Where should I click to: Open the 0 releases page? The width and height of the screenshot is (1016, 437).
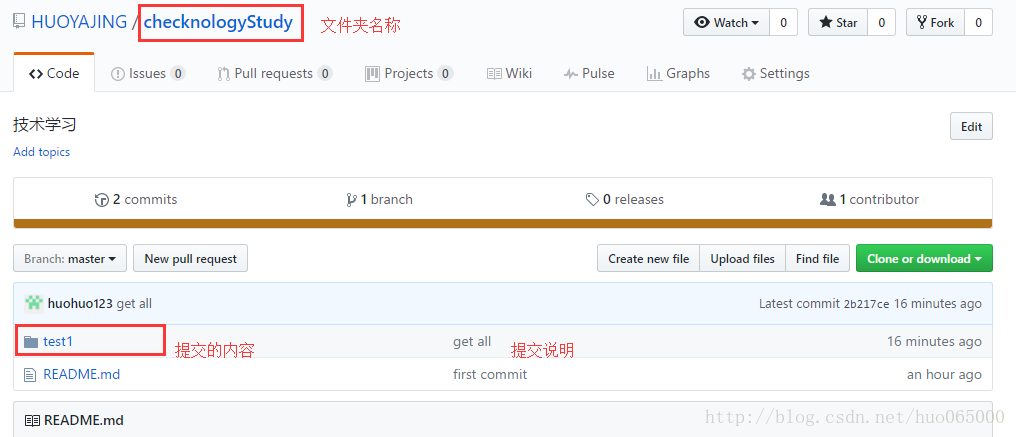tap(625, 199)
